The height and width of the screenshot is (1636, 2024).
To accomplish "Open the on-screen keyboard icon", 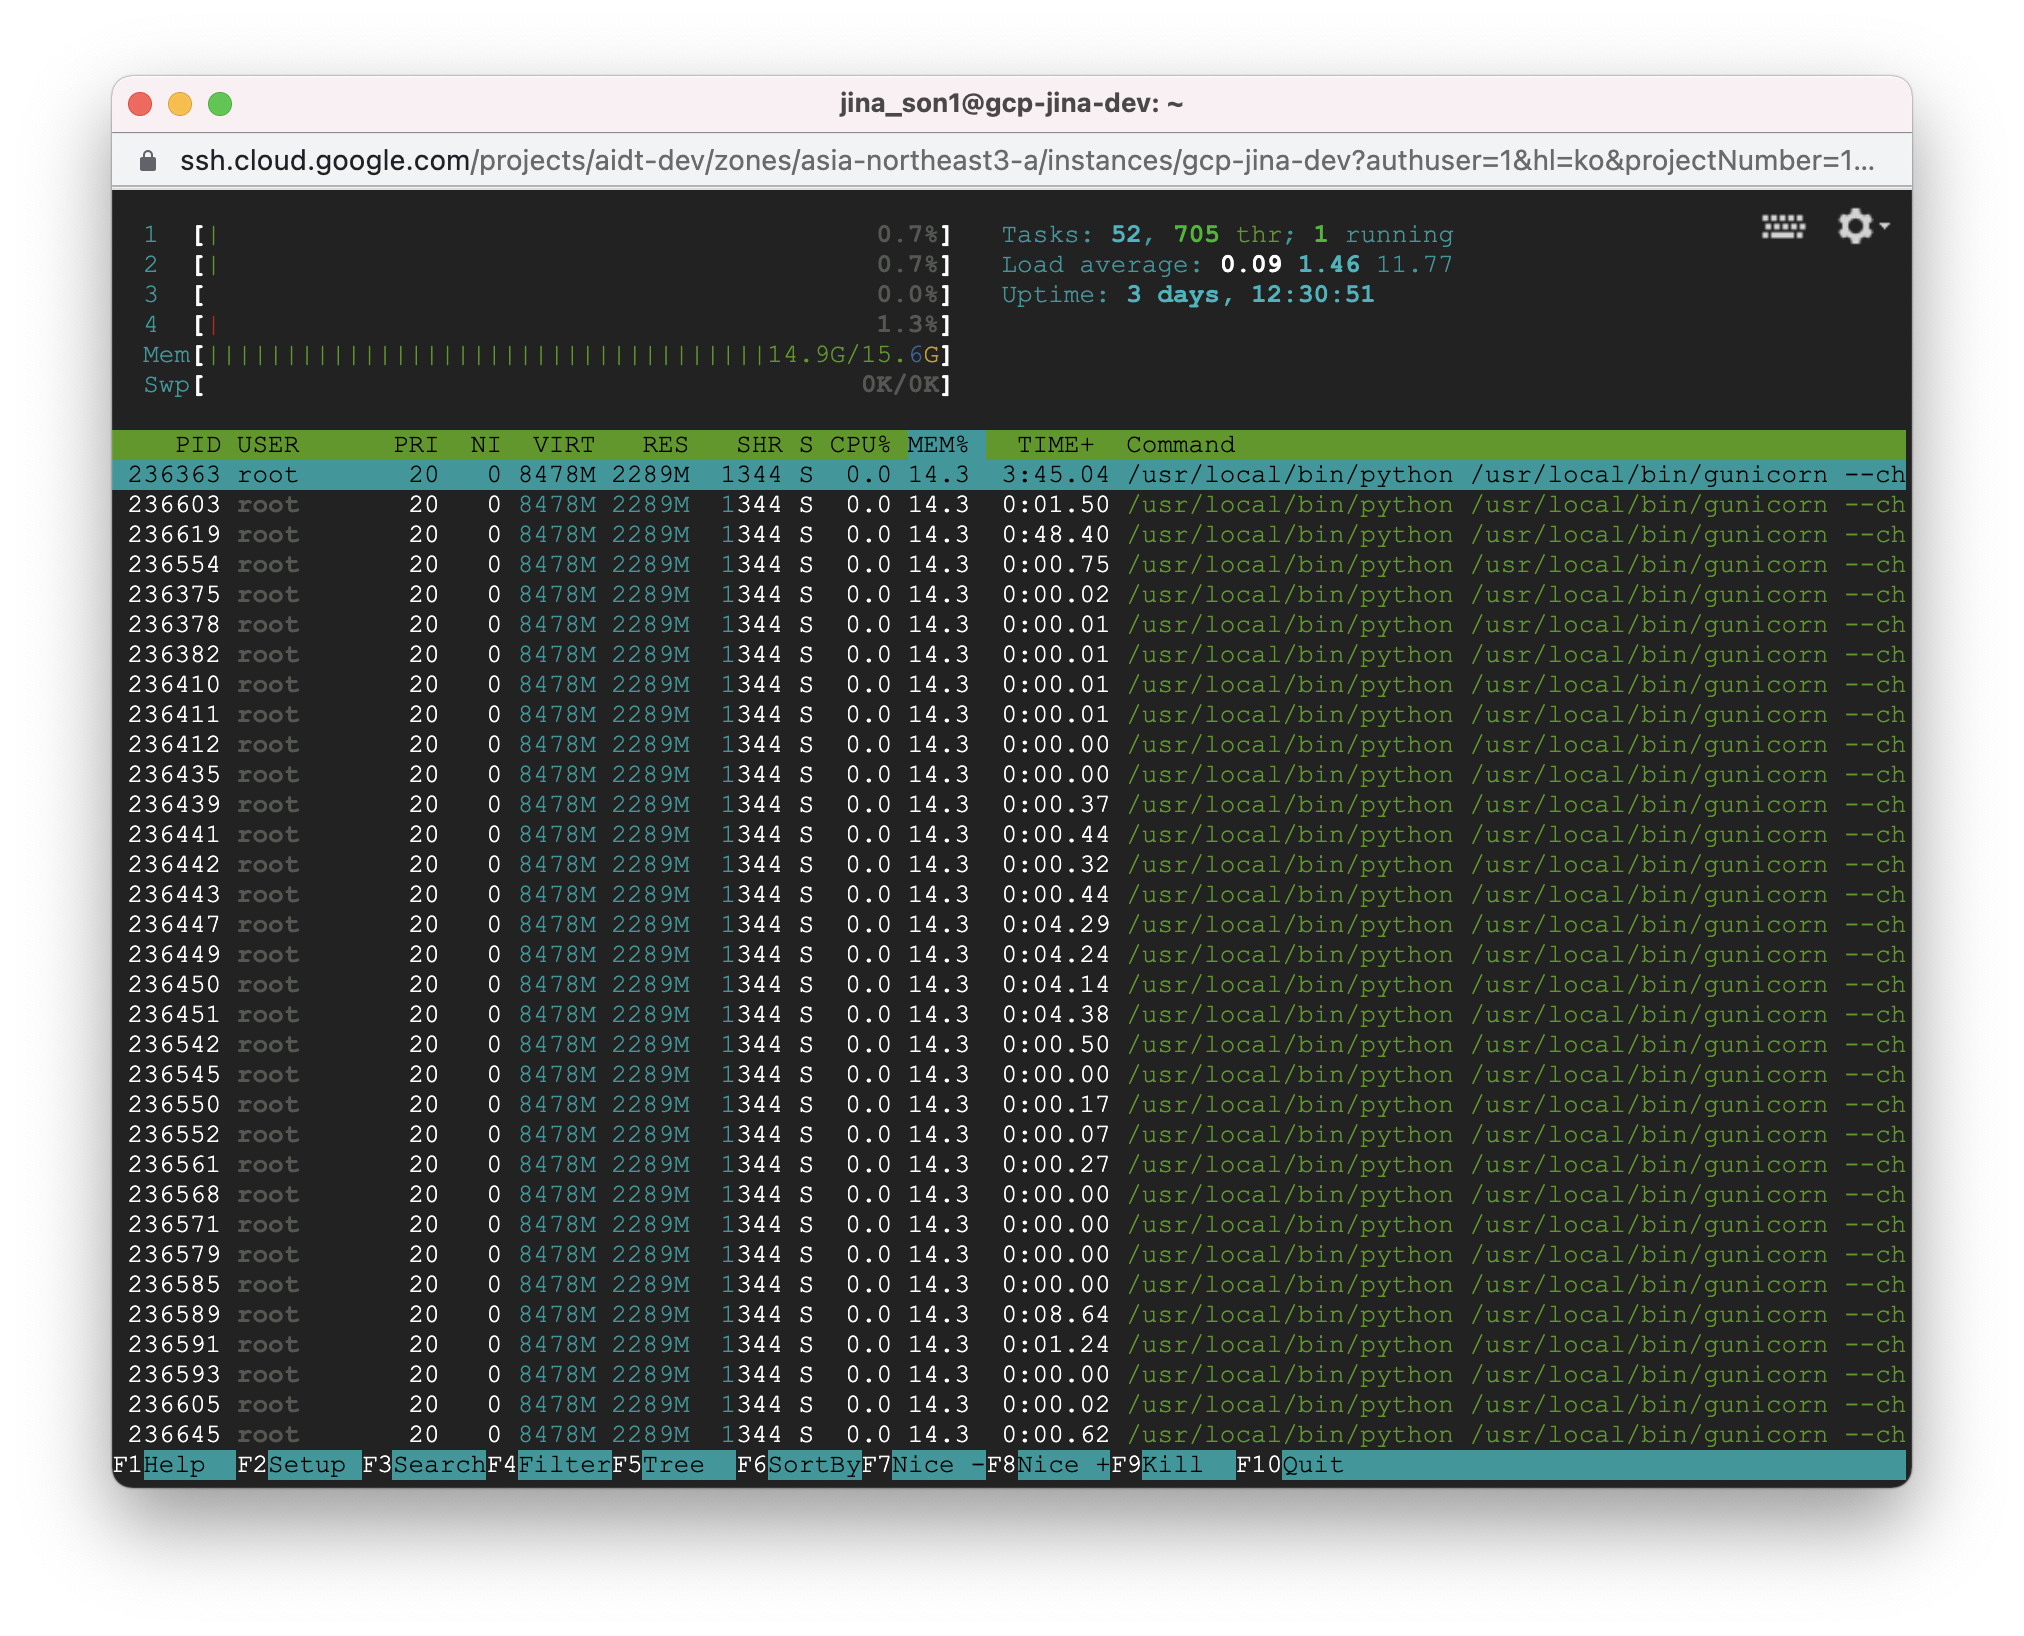I will click(1783, 228).
